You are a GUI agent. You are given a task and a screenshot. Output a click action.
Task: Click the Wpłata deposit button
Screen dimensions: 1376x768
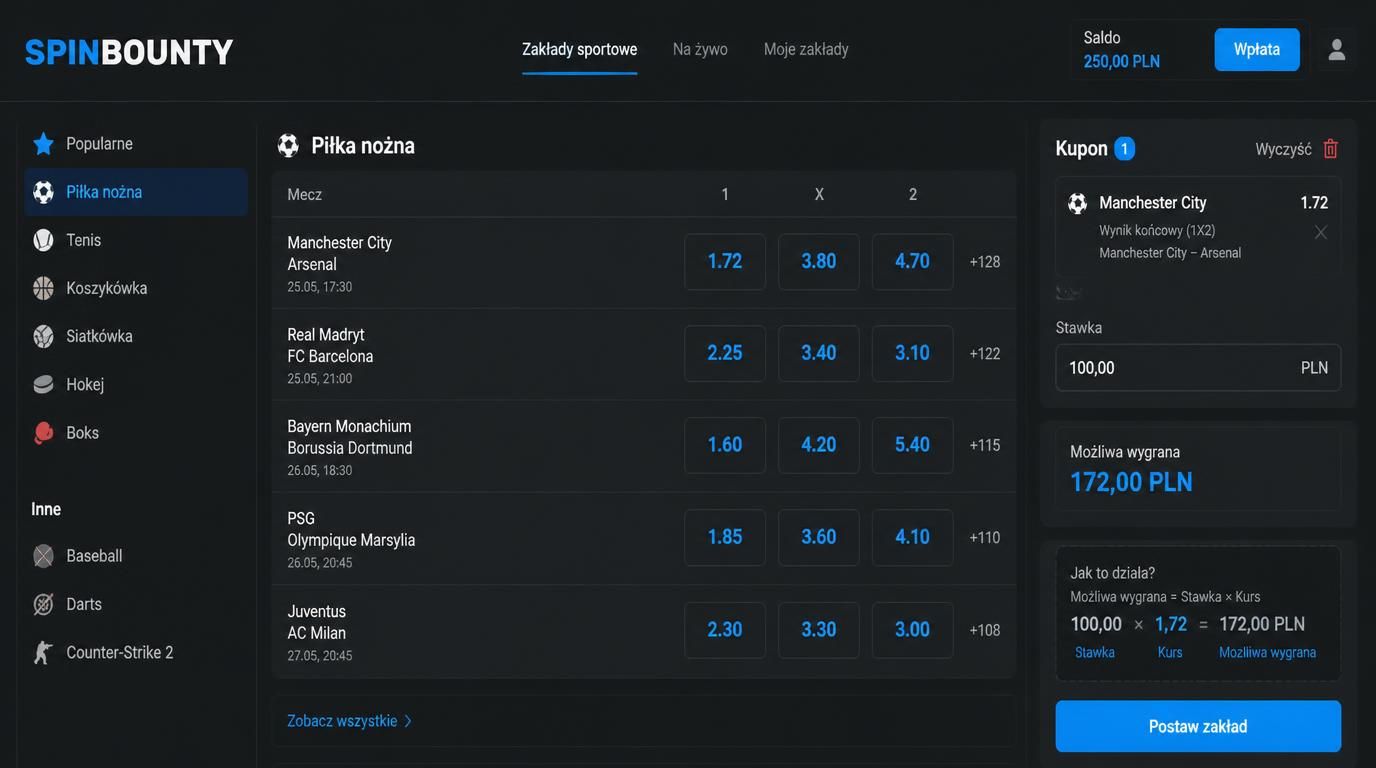1257,49
